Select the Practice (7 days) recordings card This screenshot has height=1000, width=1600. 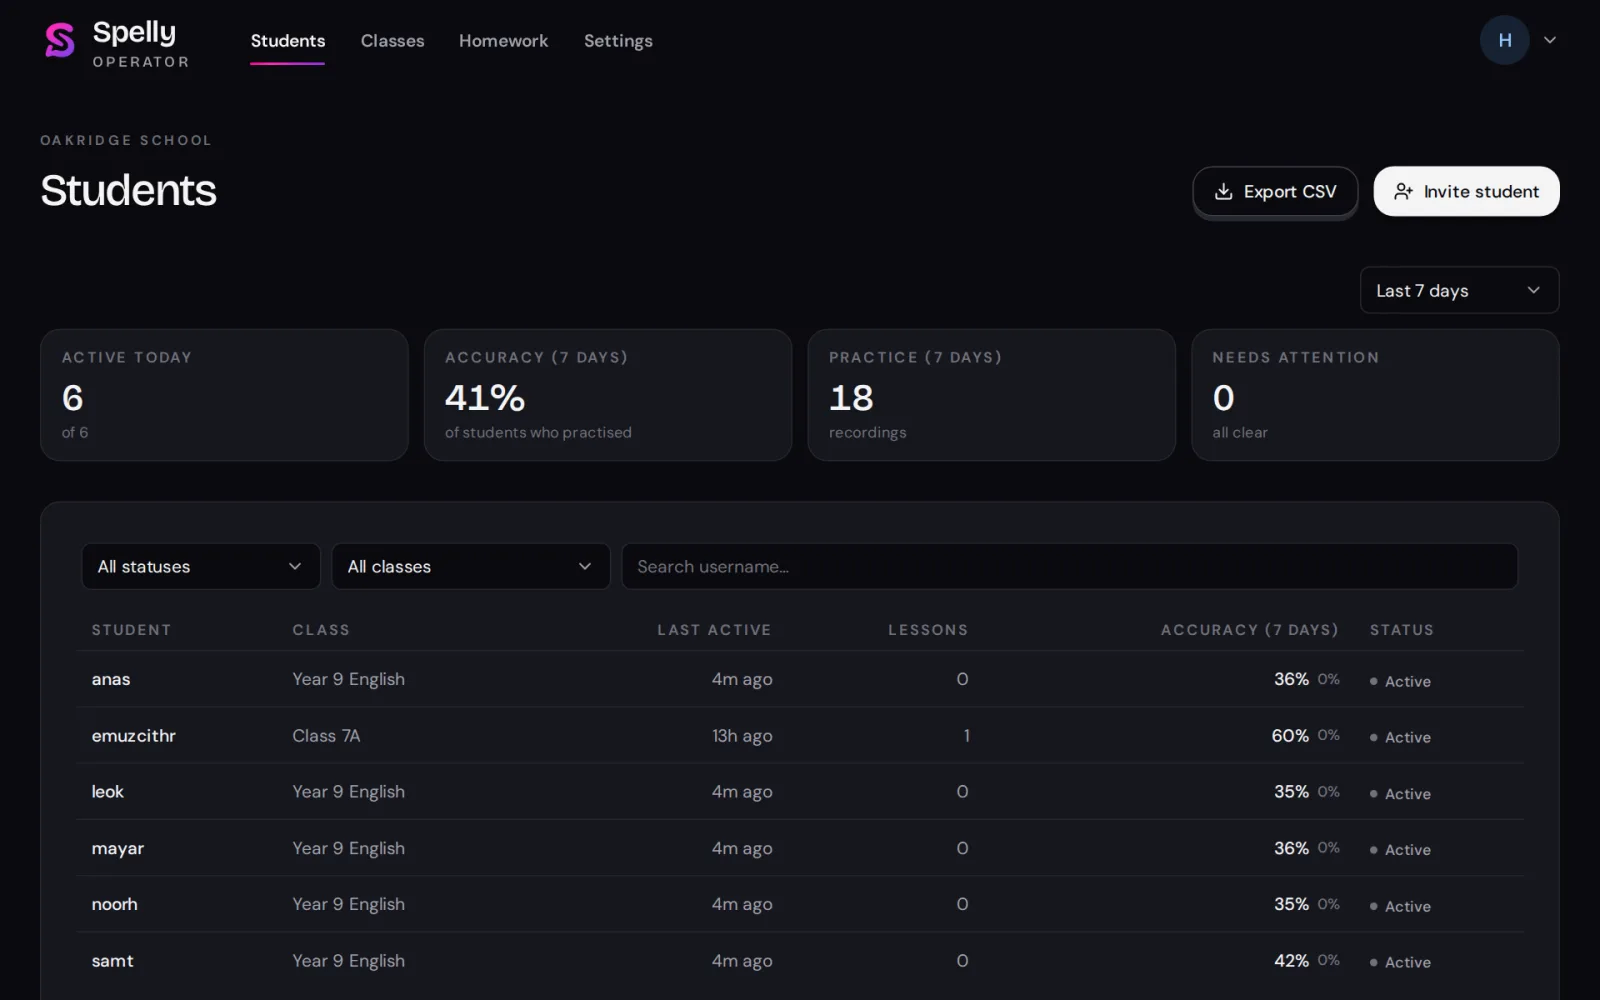click(x=991, y=395)
